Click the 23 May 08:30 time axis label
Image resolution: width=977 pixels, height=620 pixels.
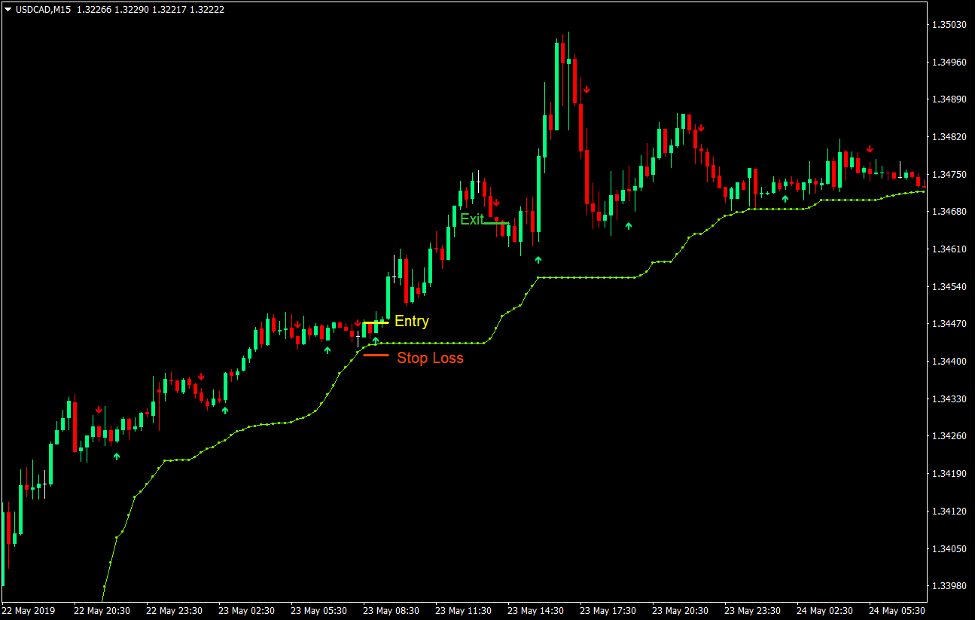click(x=392, y=608)
